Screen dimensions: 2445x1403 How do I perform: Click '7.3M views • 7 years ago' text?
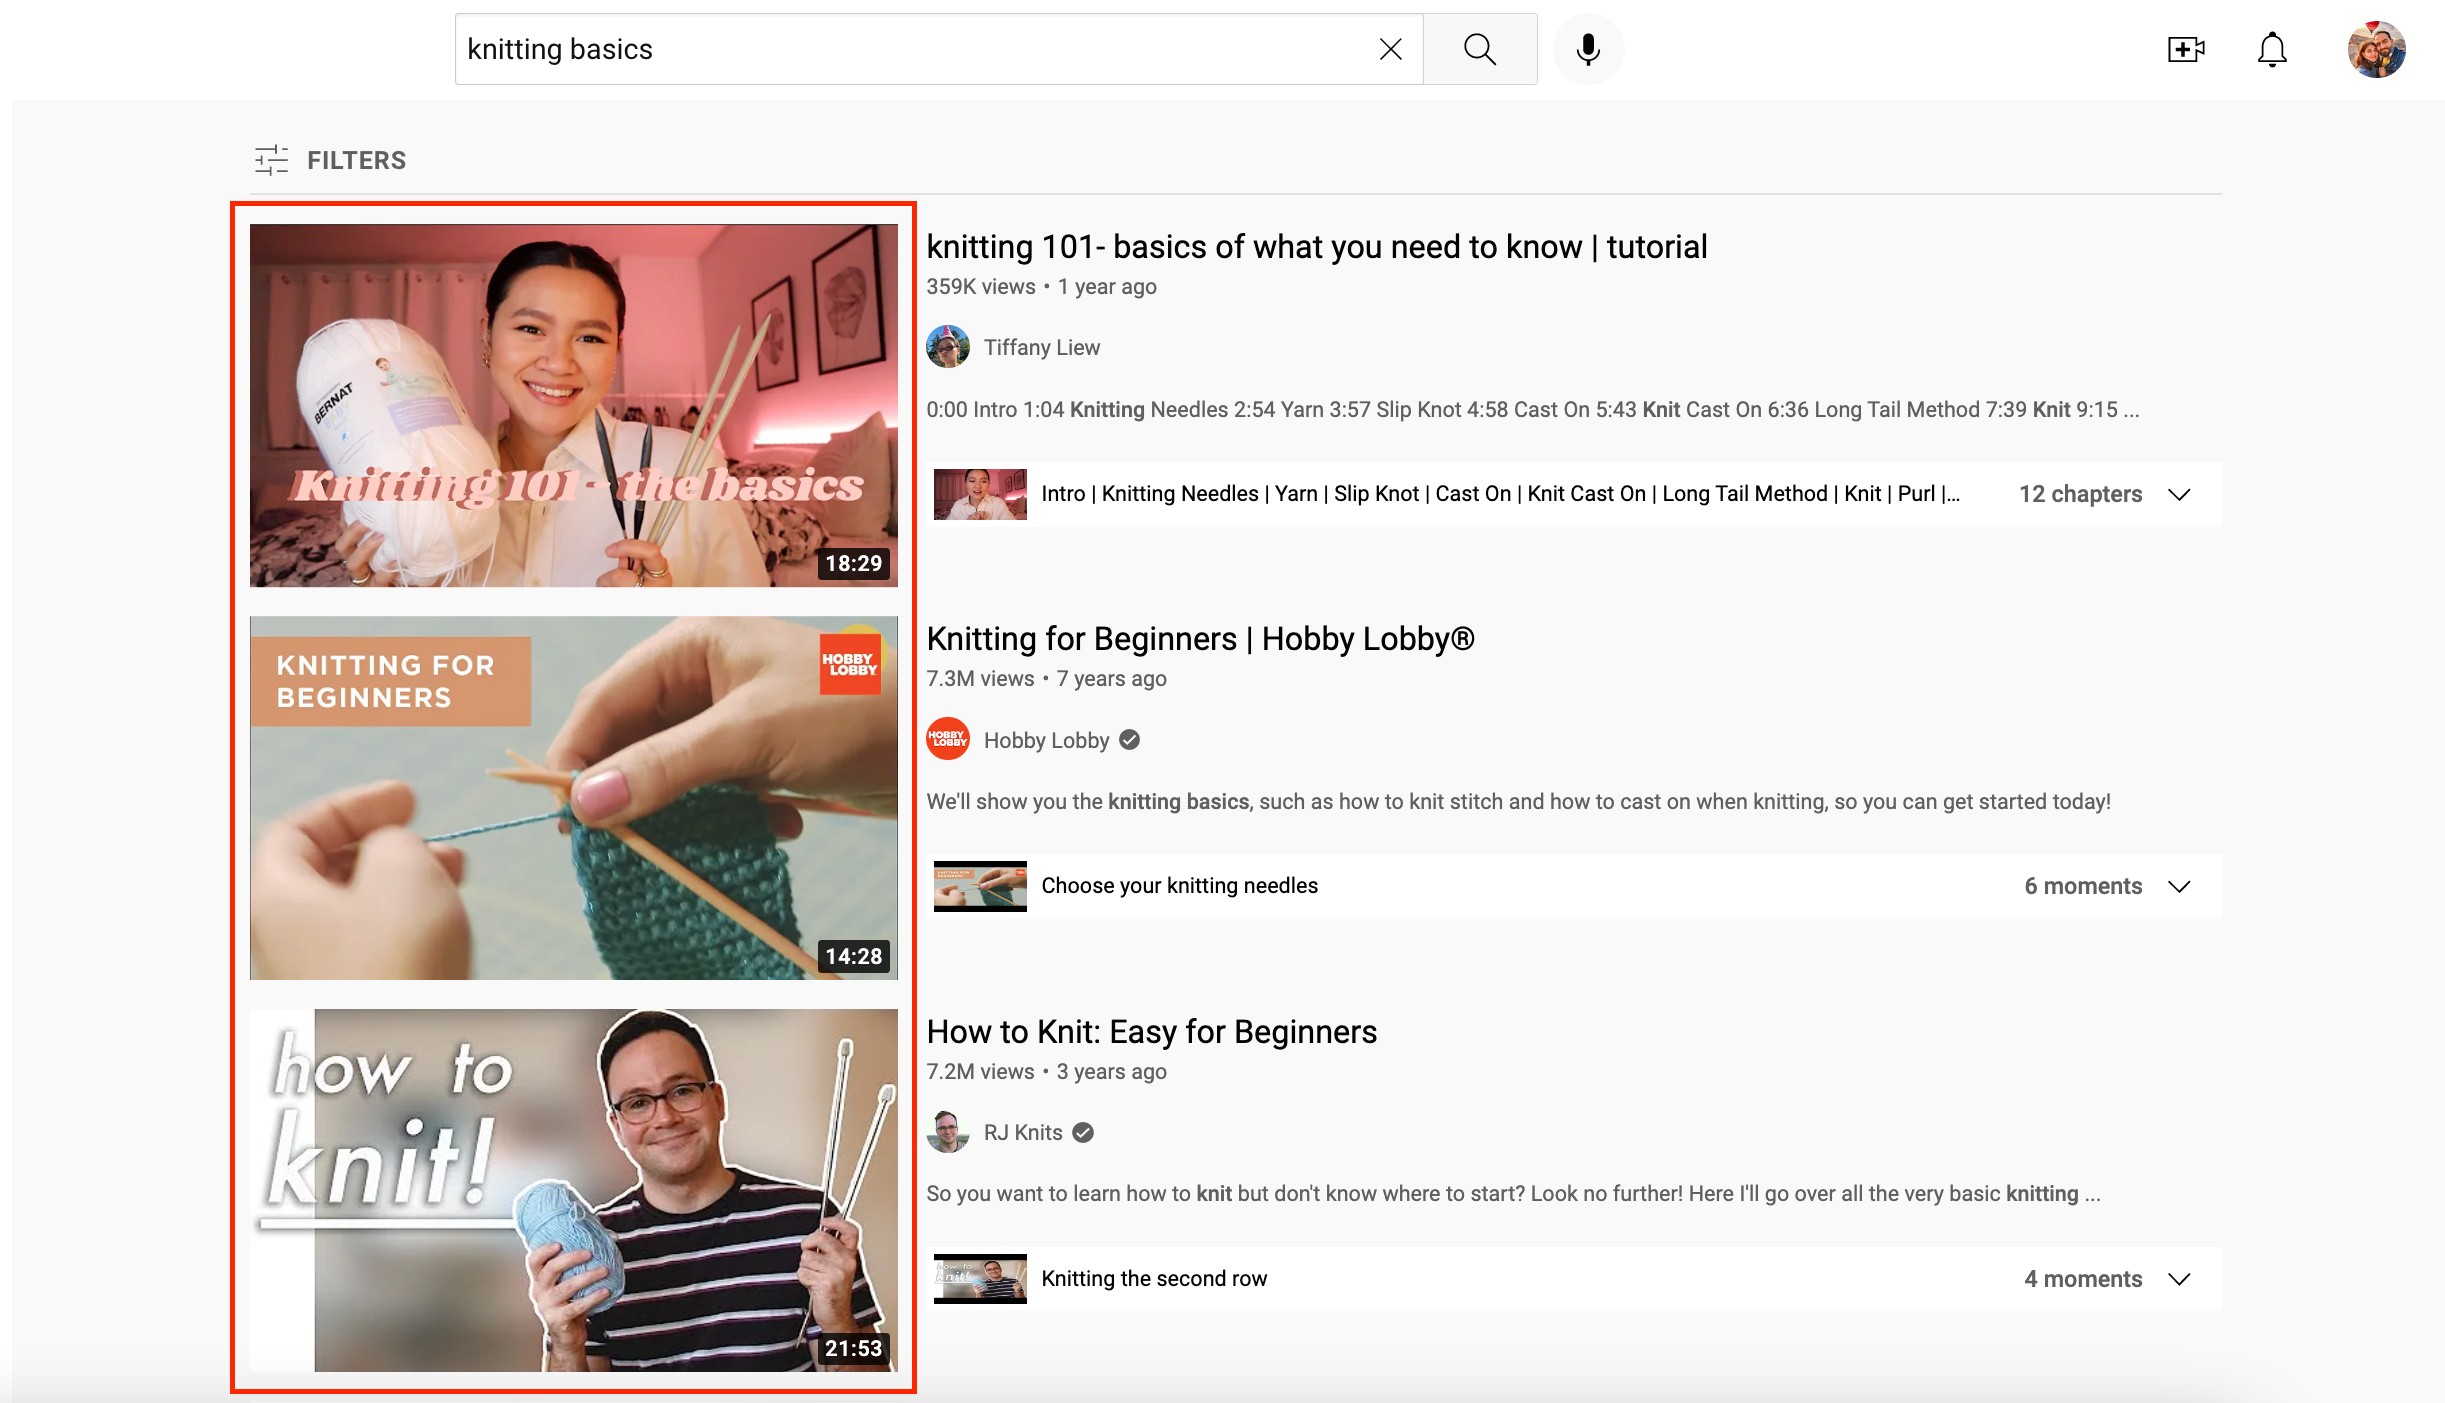(1046, 679)
